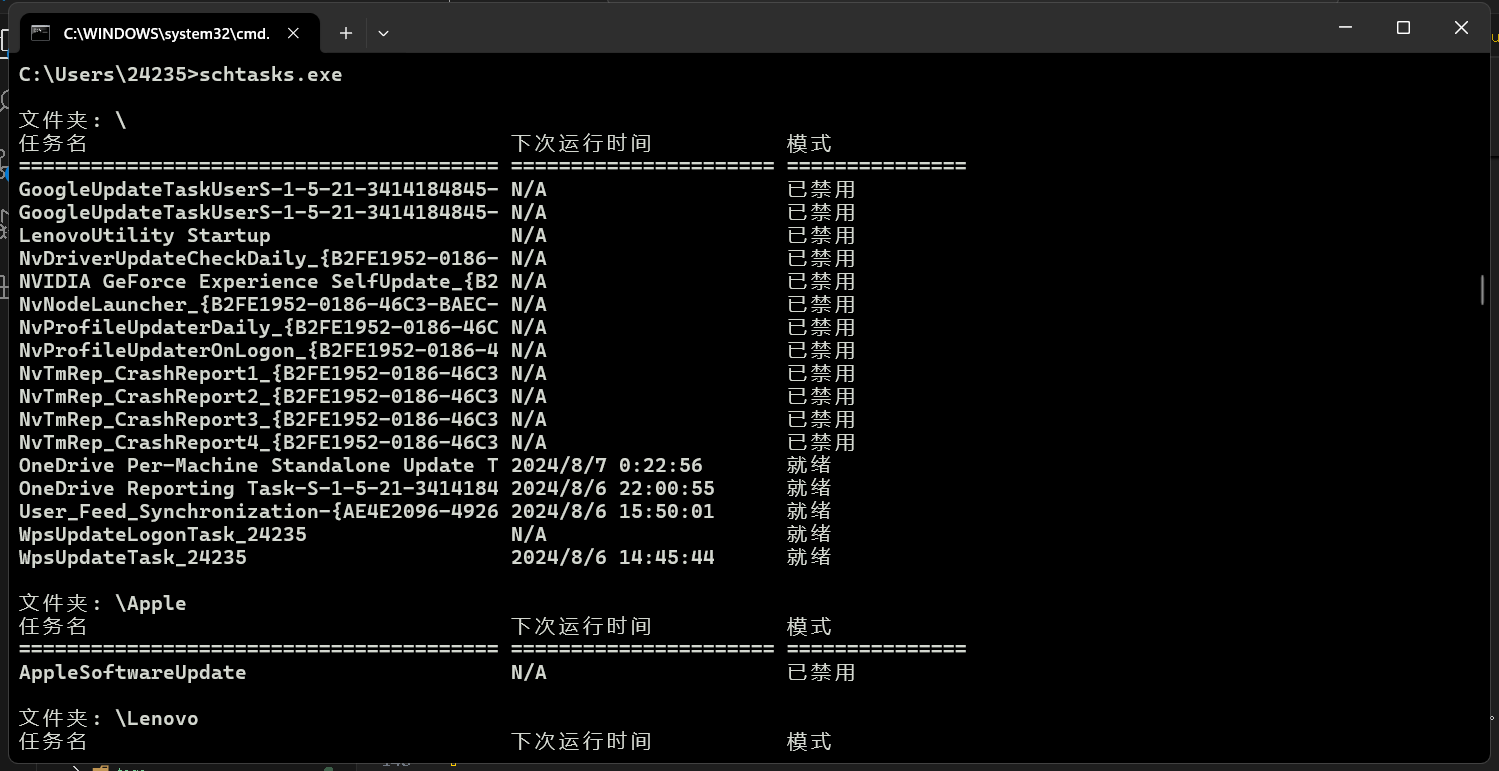This screenshot has height=771, width=1499.
Task: Click the AppleSoftwareUpdate task name
Action: click(132, 673)
